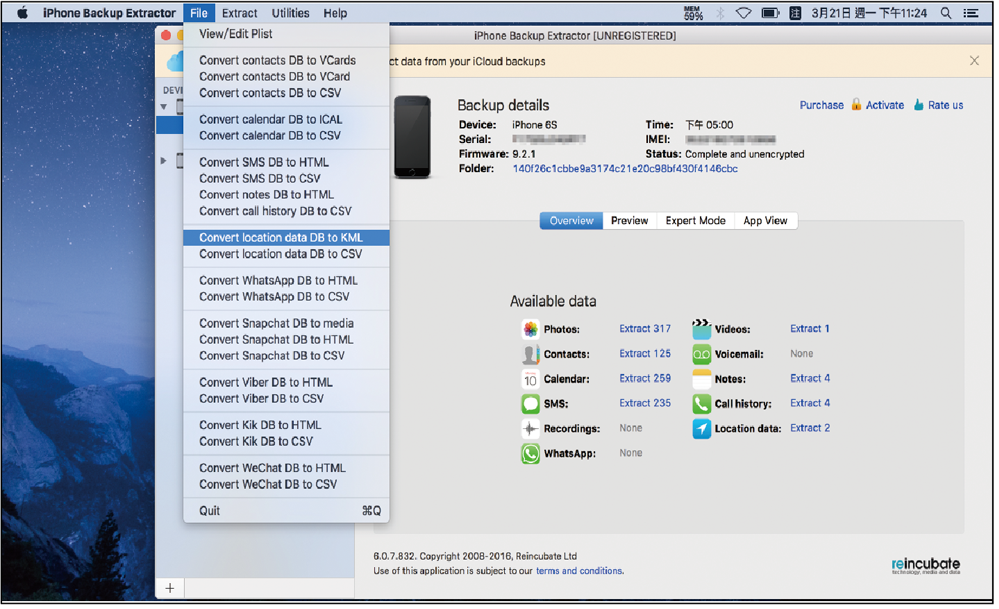Dismiss the iCloud banner with X
This screenshot has width=999, height=609.
(x=974, y=61)
